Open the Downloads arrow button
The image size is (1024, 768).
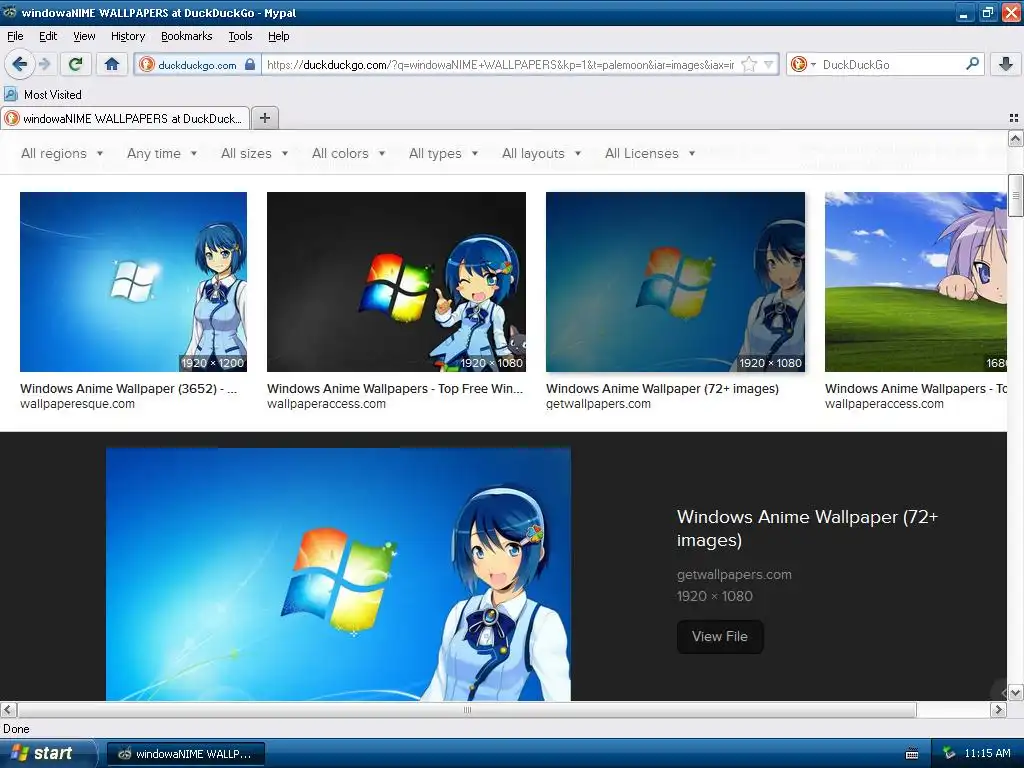(x=1006, y=64)
